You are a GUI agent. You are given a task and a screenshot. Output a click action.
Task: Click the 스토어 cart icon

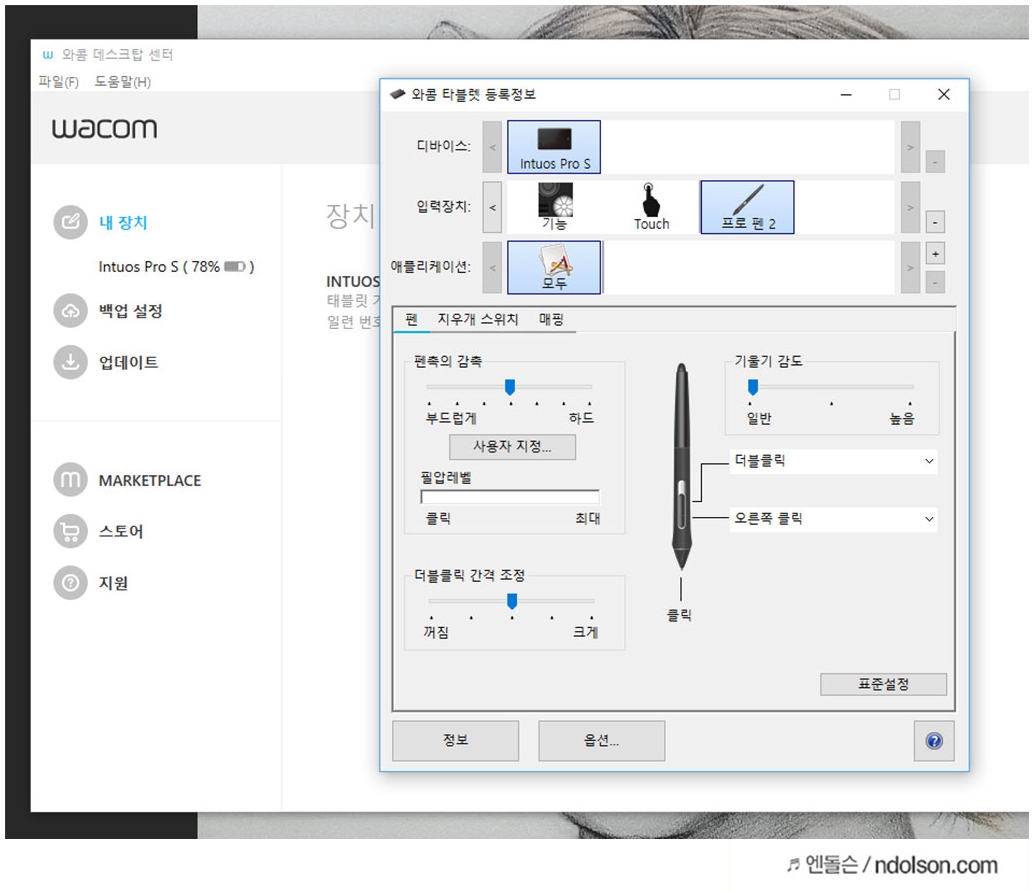[71, 531]
